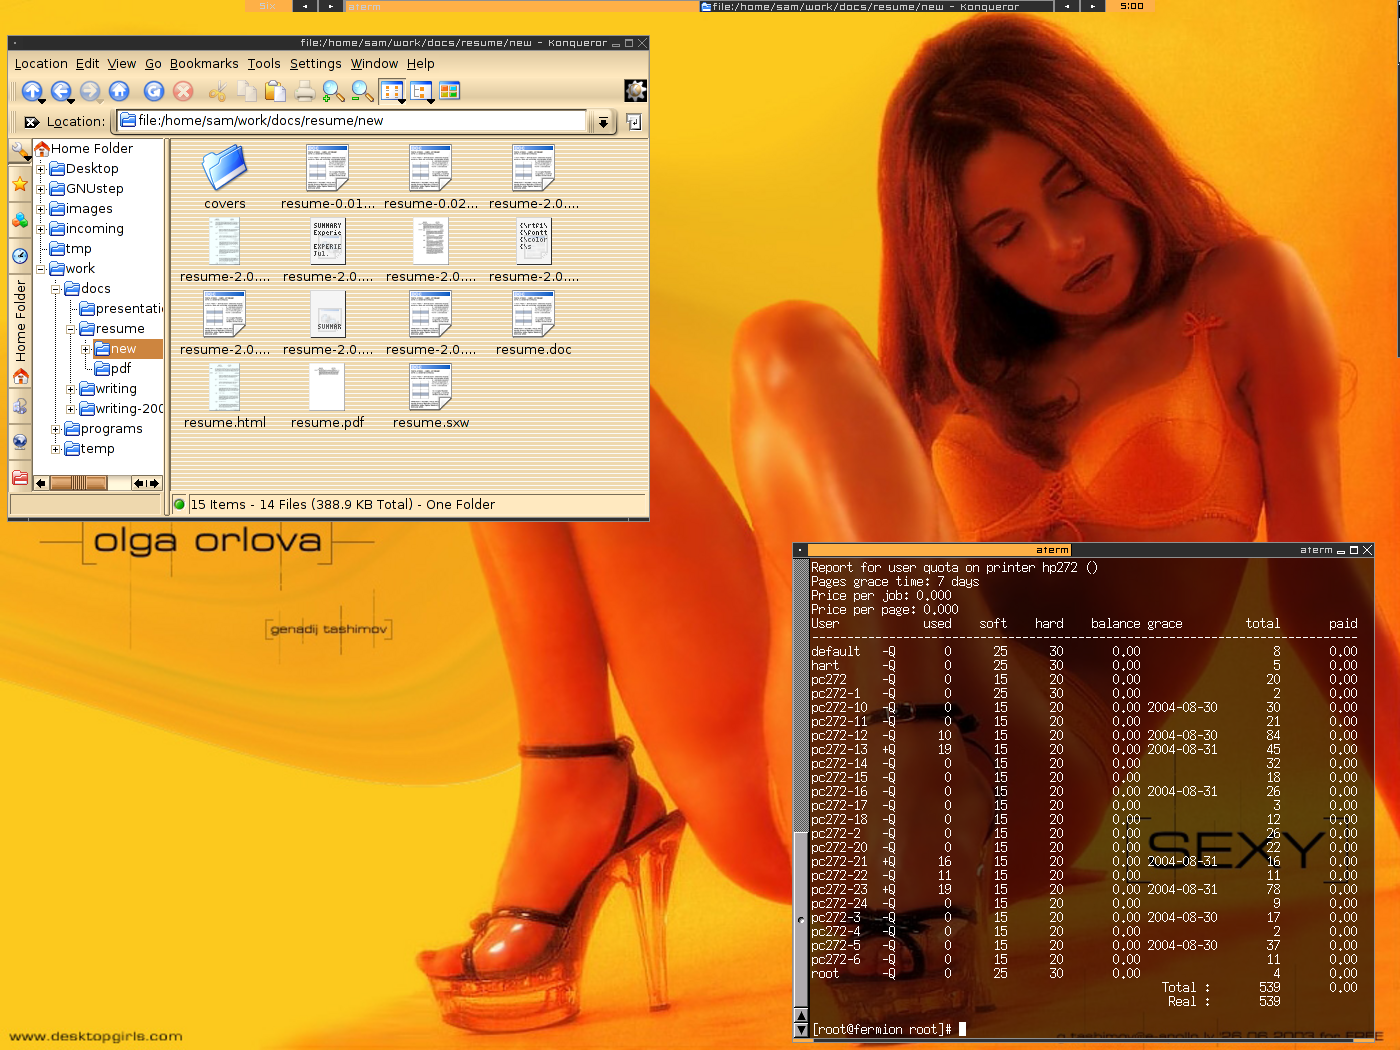Switch to Konqueror task in top taskbar
The image size is (1400, 1050).
(876, 6)
